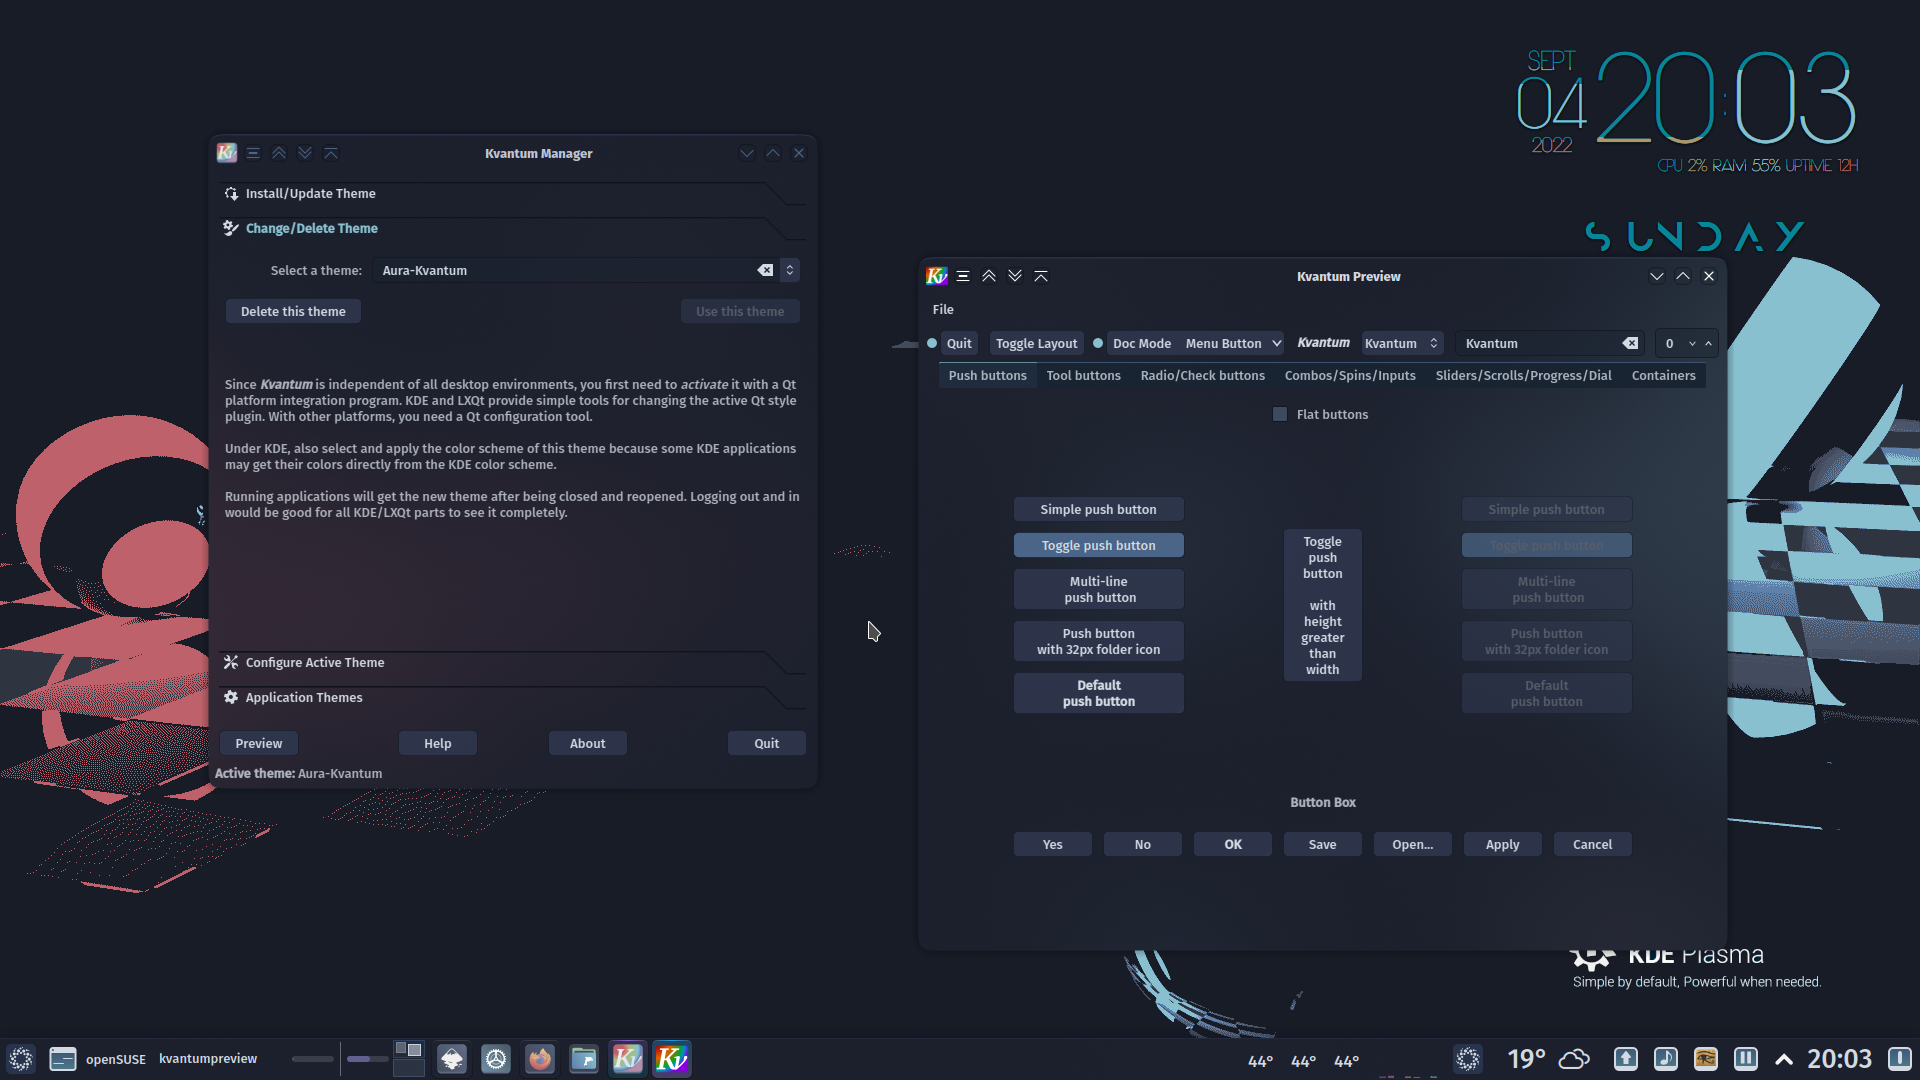Open the digital clock 20:03 in taskbar
This screenshot has height=1080, width=1920.
(1839, 1059)
